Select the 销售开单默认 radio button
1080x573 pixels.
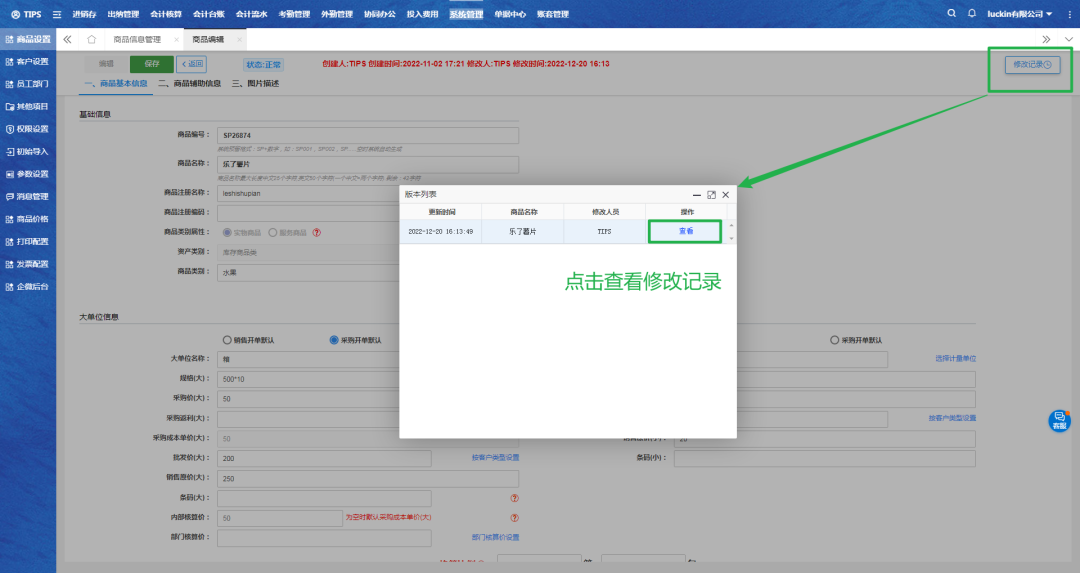click(227, 340)
